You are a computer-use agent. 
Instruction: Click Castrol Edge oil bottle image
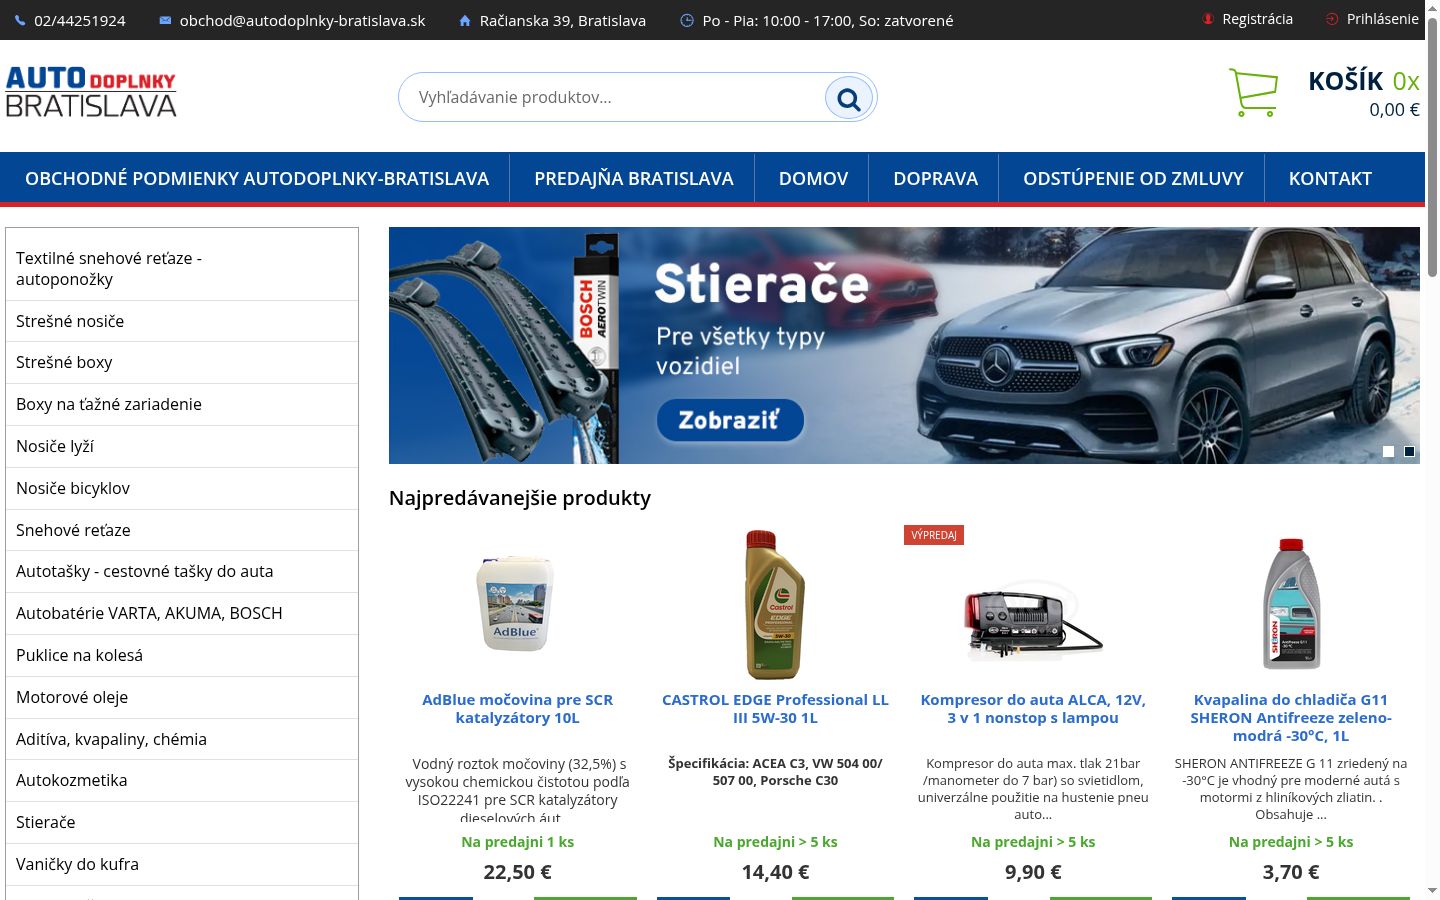tap(775, 605)
